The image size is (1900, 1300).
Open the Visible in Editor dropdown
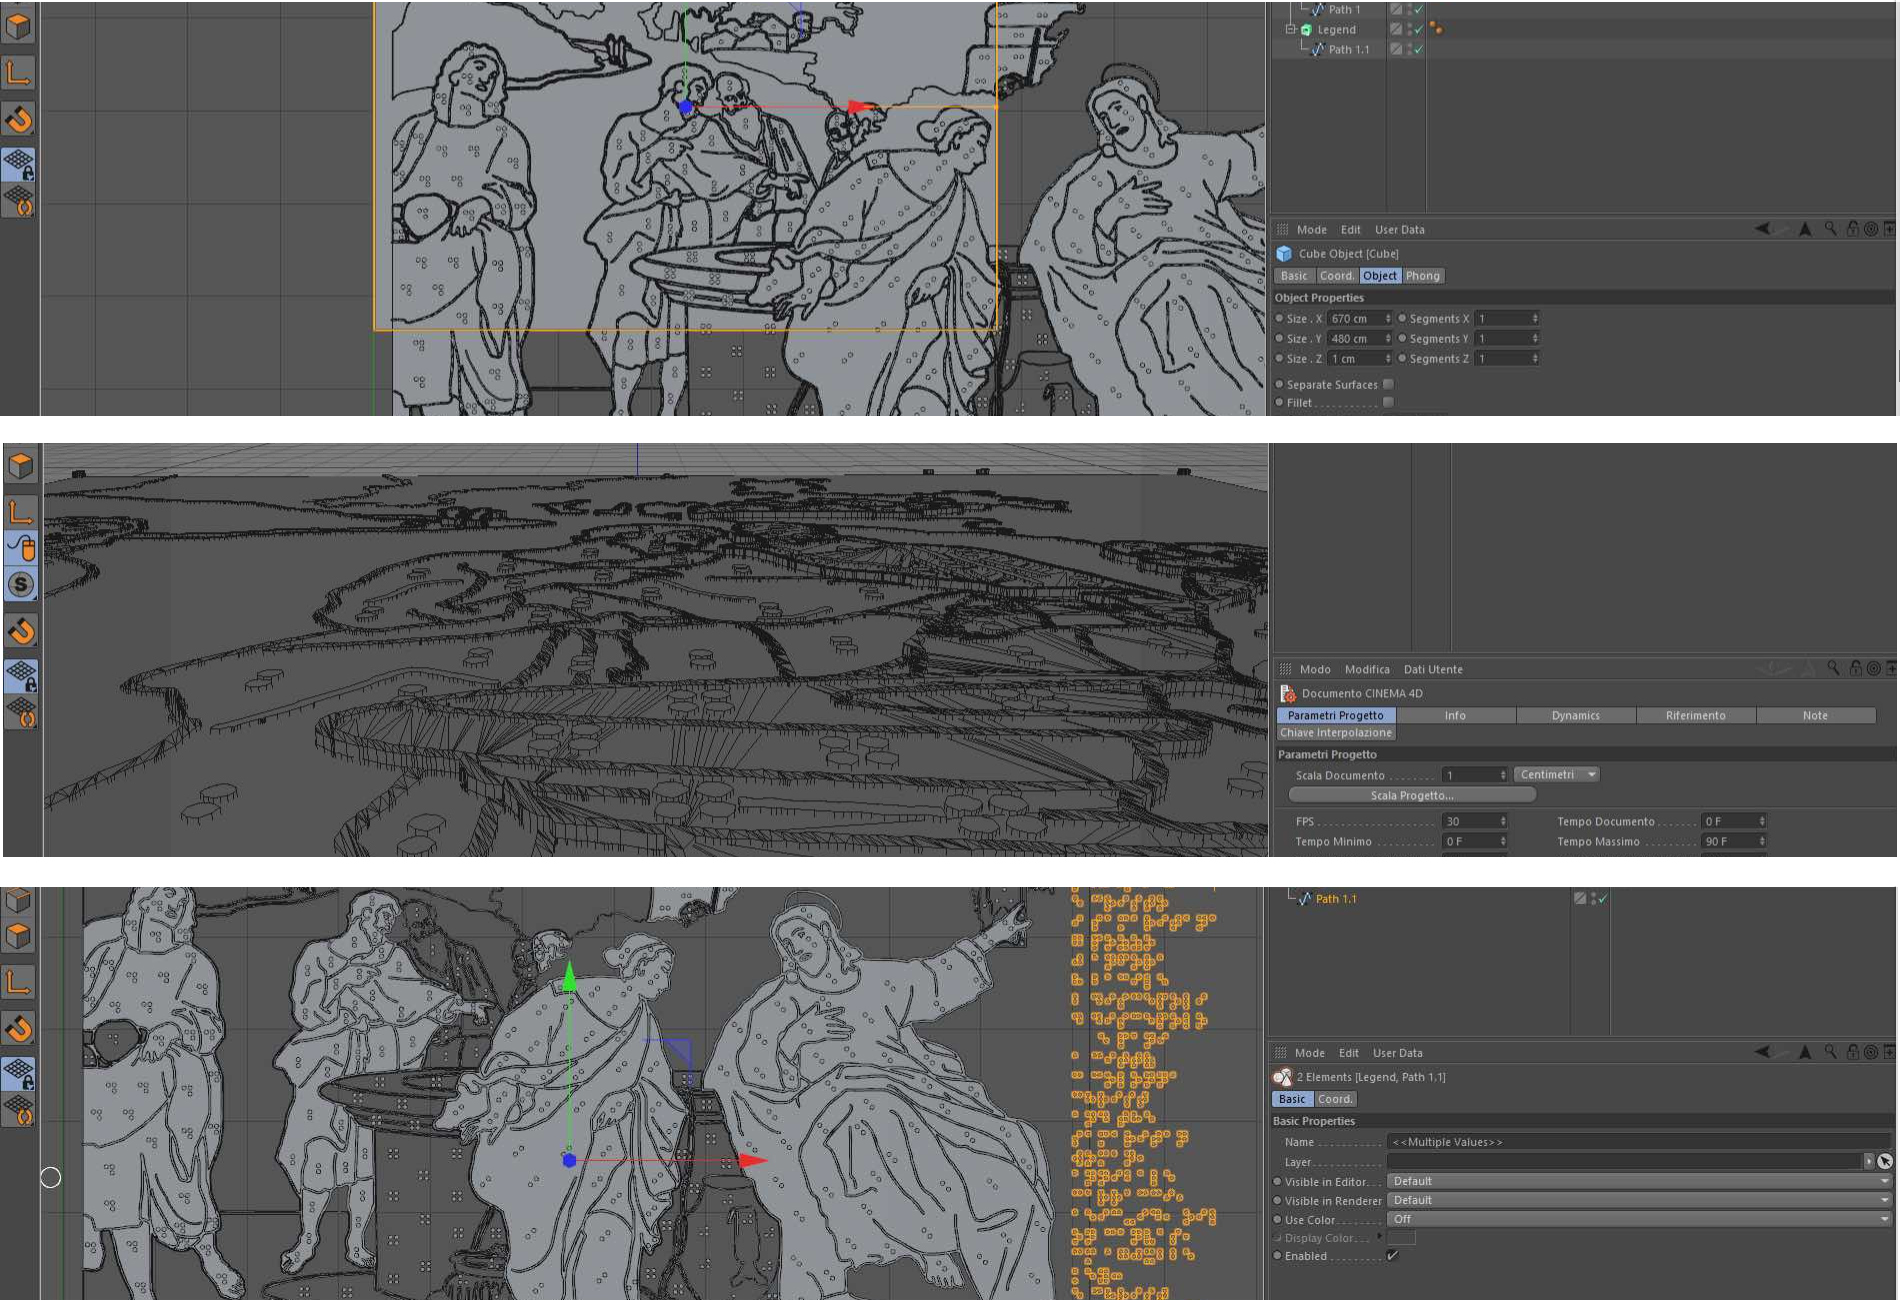tap(1640, 1181)
